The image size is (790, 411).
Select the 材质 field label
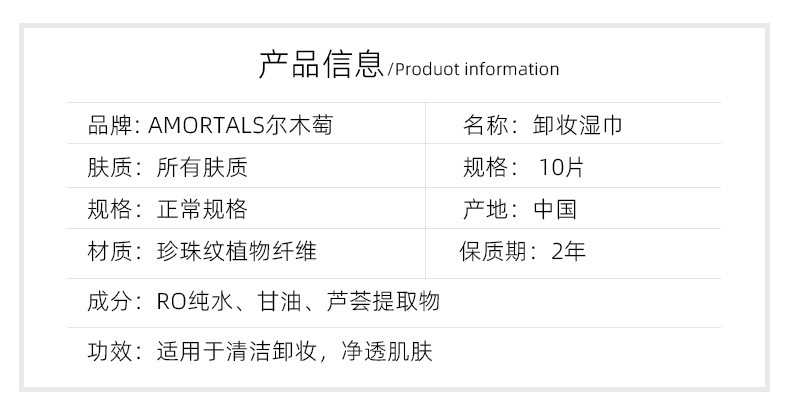click(109, 251)
